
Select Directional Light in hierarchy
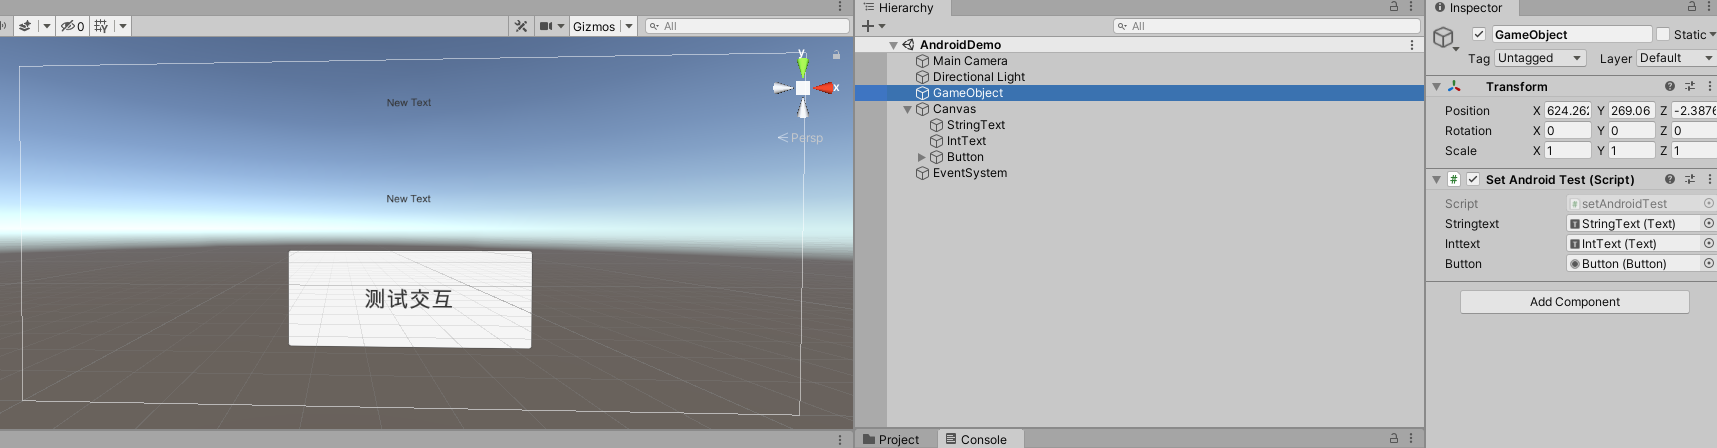click(979, 77)
